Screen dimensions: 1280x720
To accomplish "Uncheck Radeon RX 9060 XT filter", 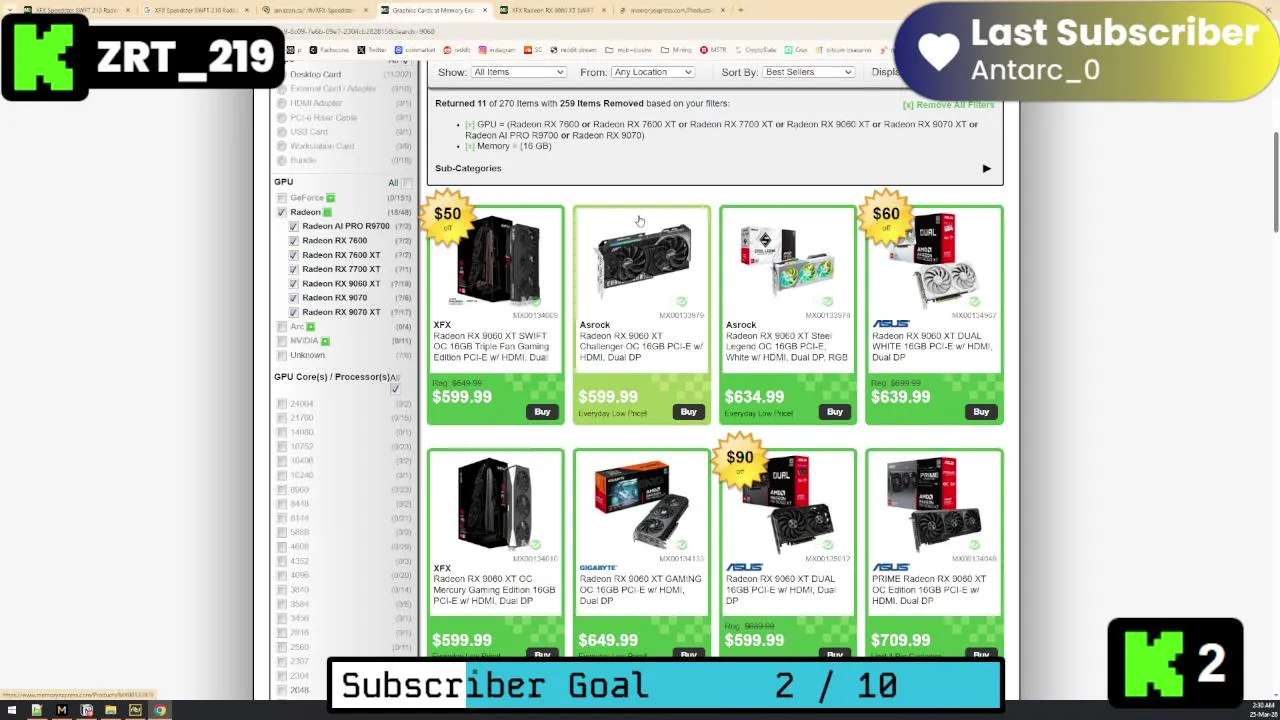I will pyautogui.click(x=294, y=284).
